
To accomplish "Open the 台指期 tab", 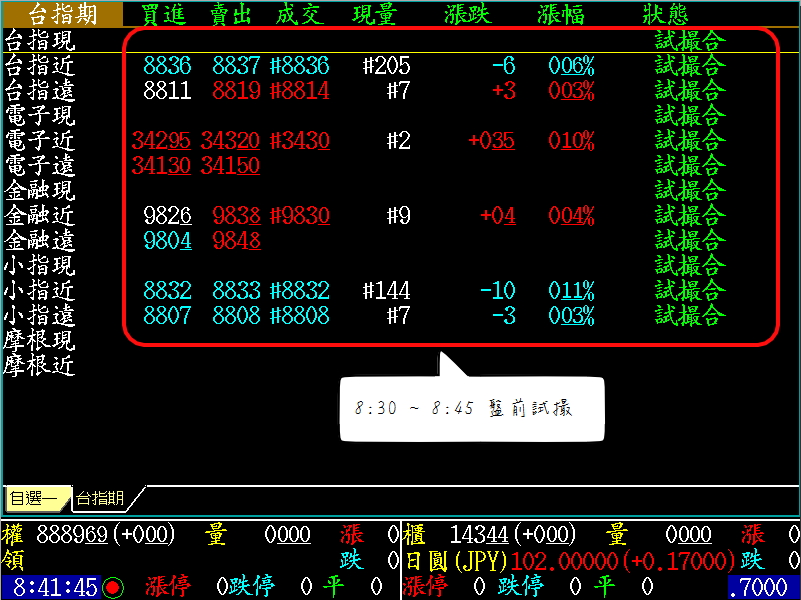I will pos(101,498).
